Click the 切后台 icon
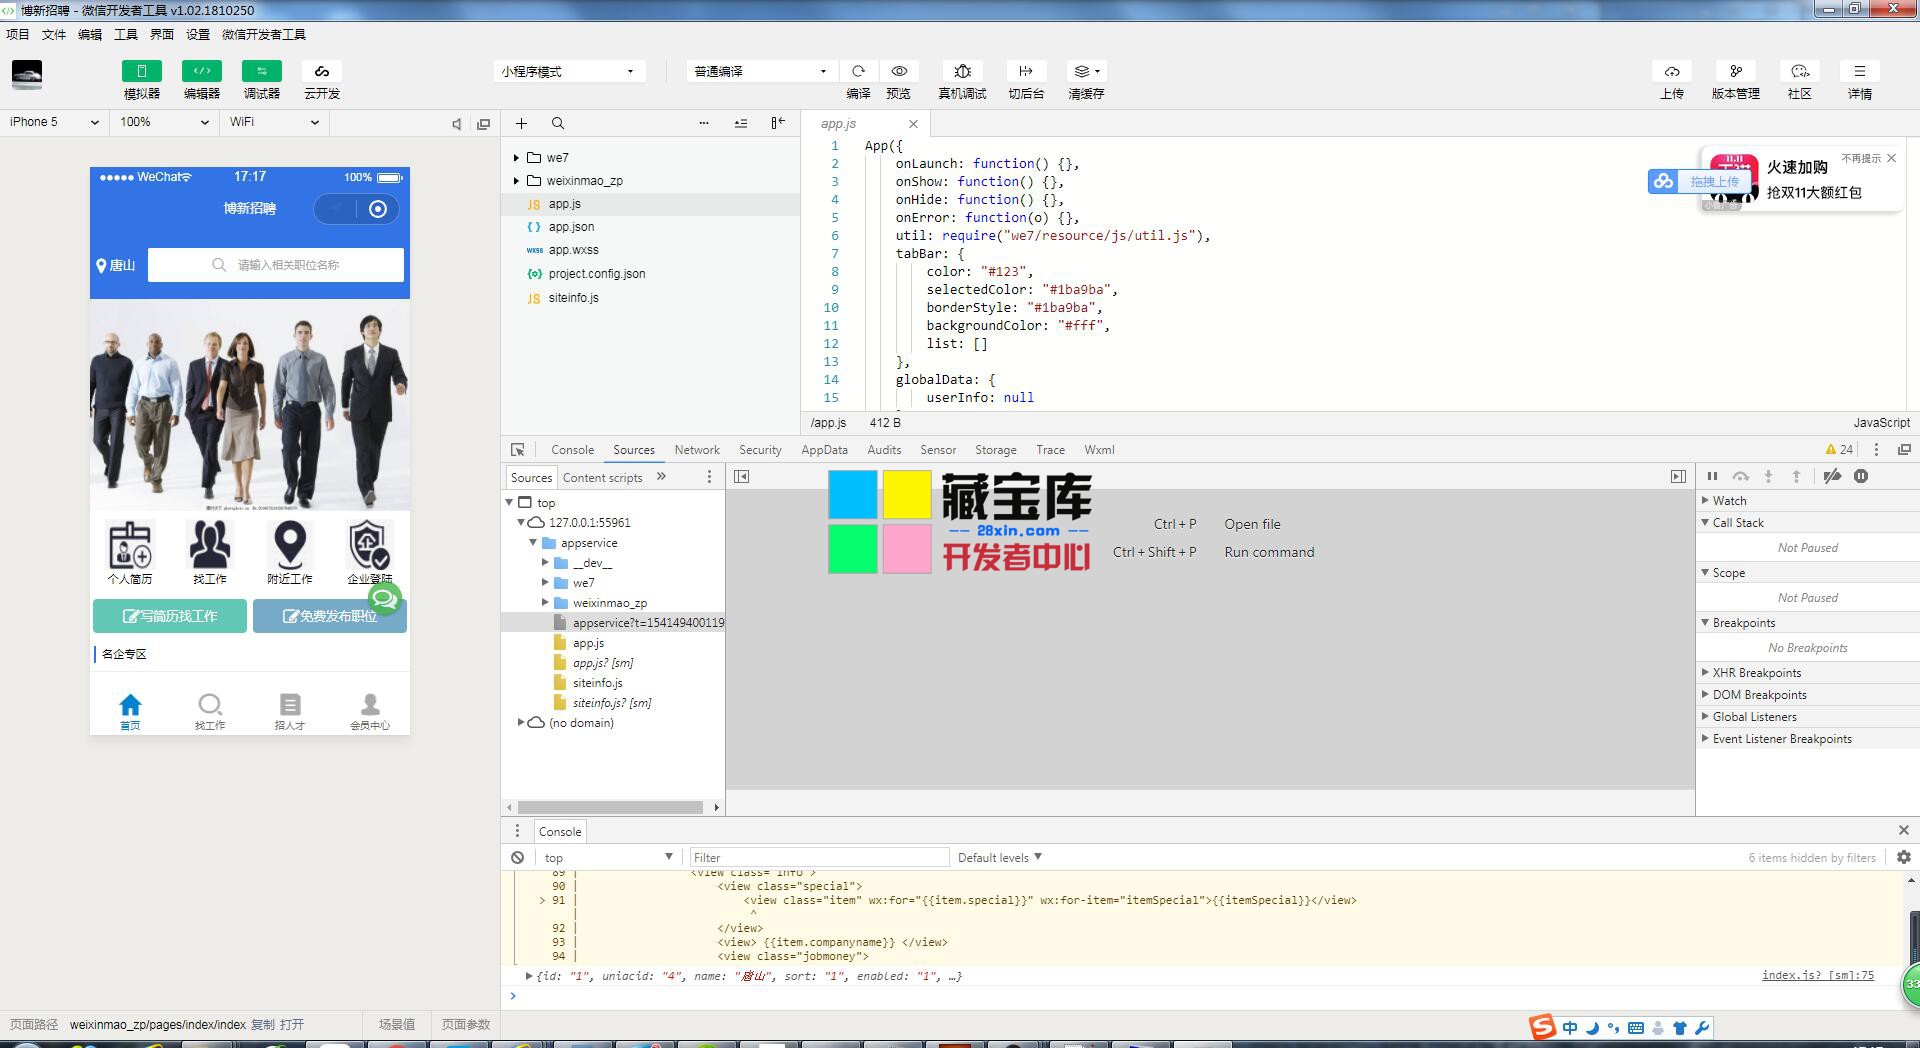1920x1048 pixels. [x=1025, y=71]
